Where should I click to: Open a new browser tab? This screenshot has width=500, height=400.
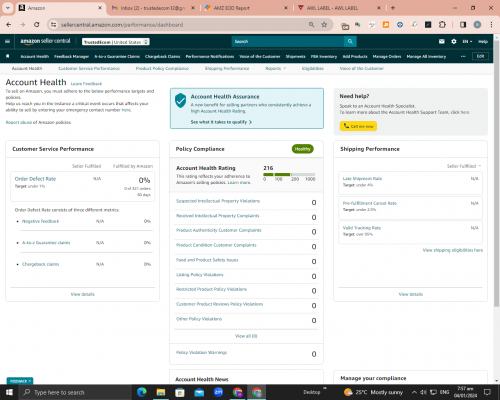(393, 8)
